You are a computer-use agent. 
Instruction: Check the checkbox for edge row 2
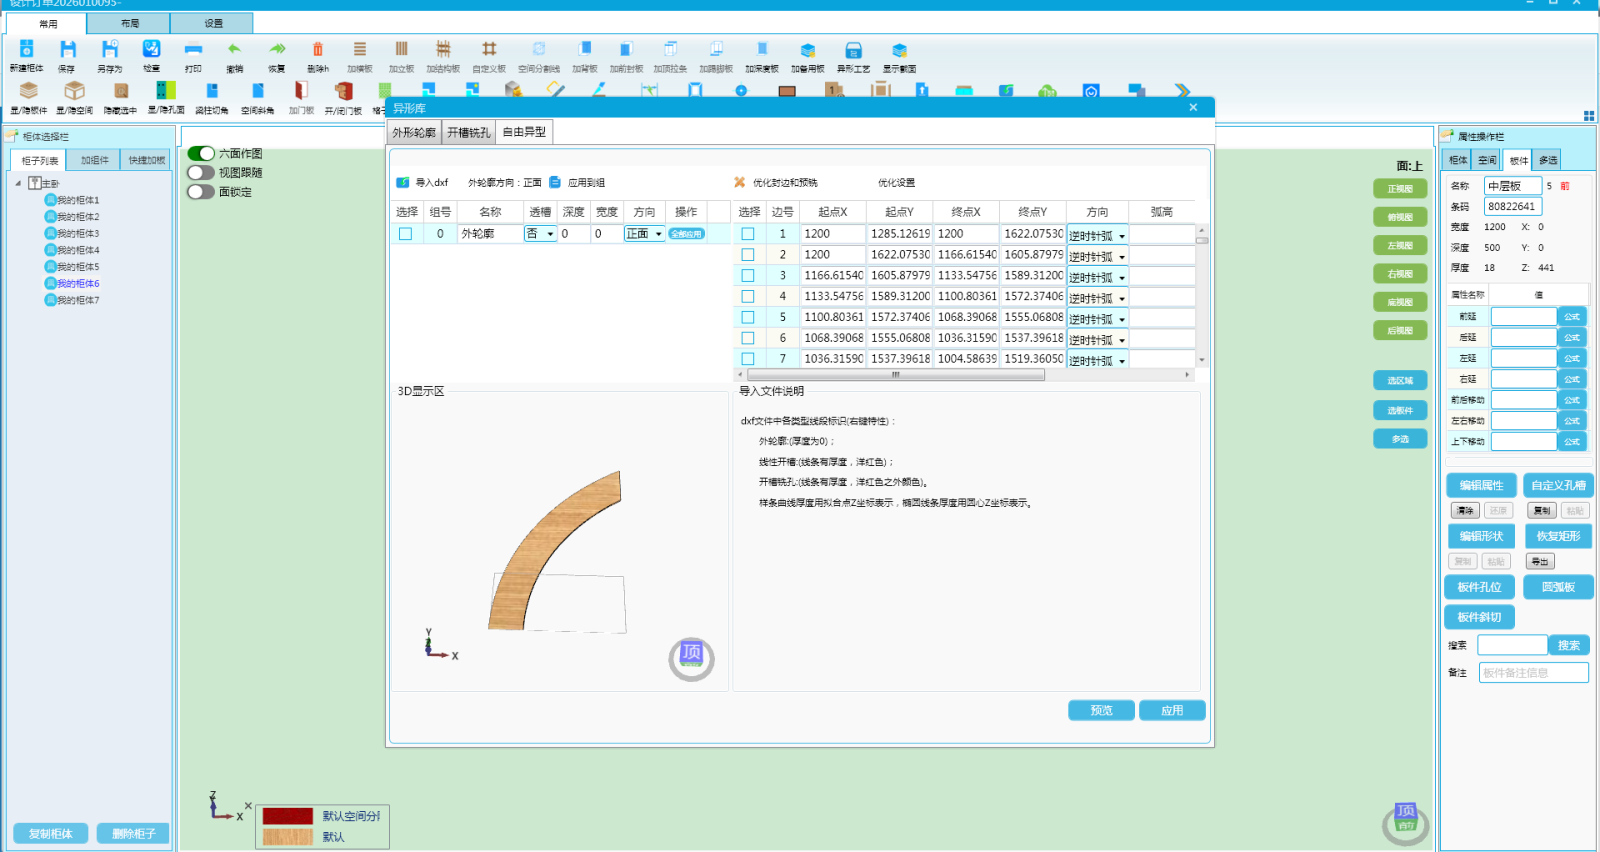pyautogui.click(x=747, y=255)
